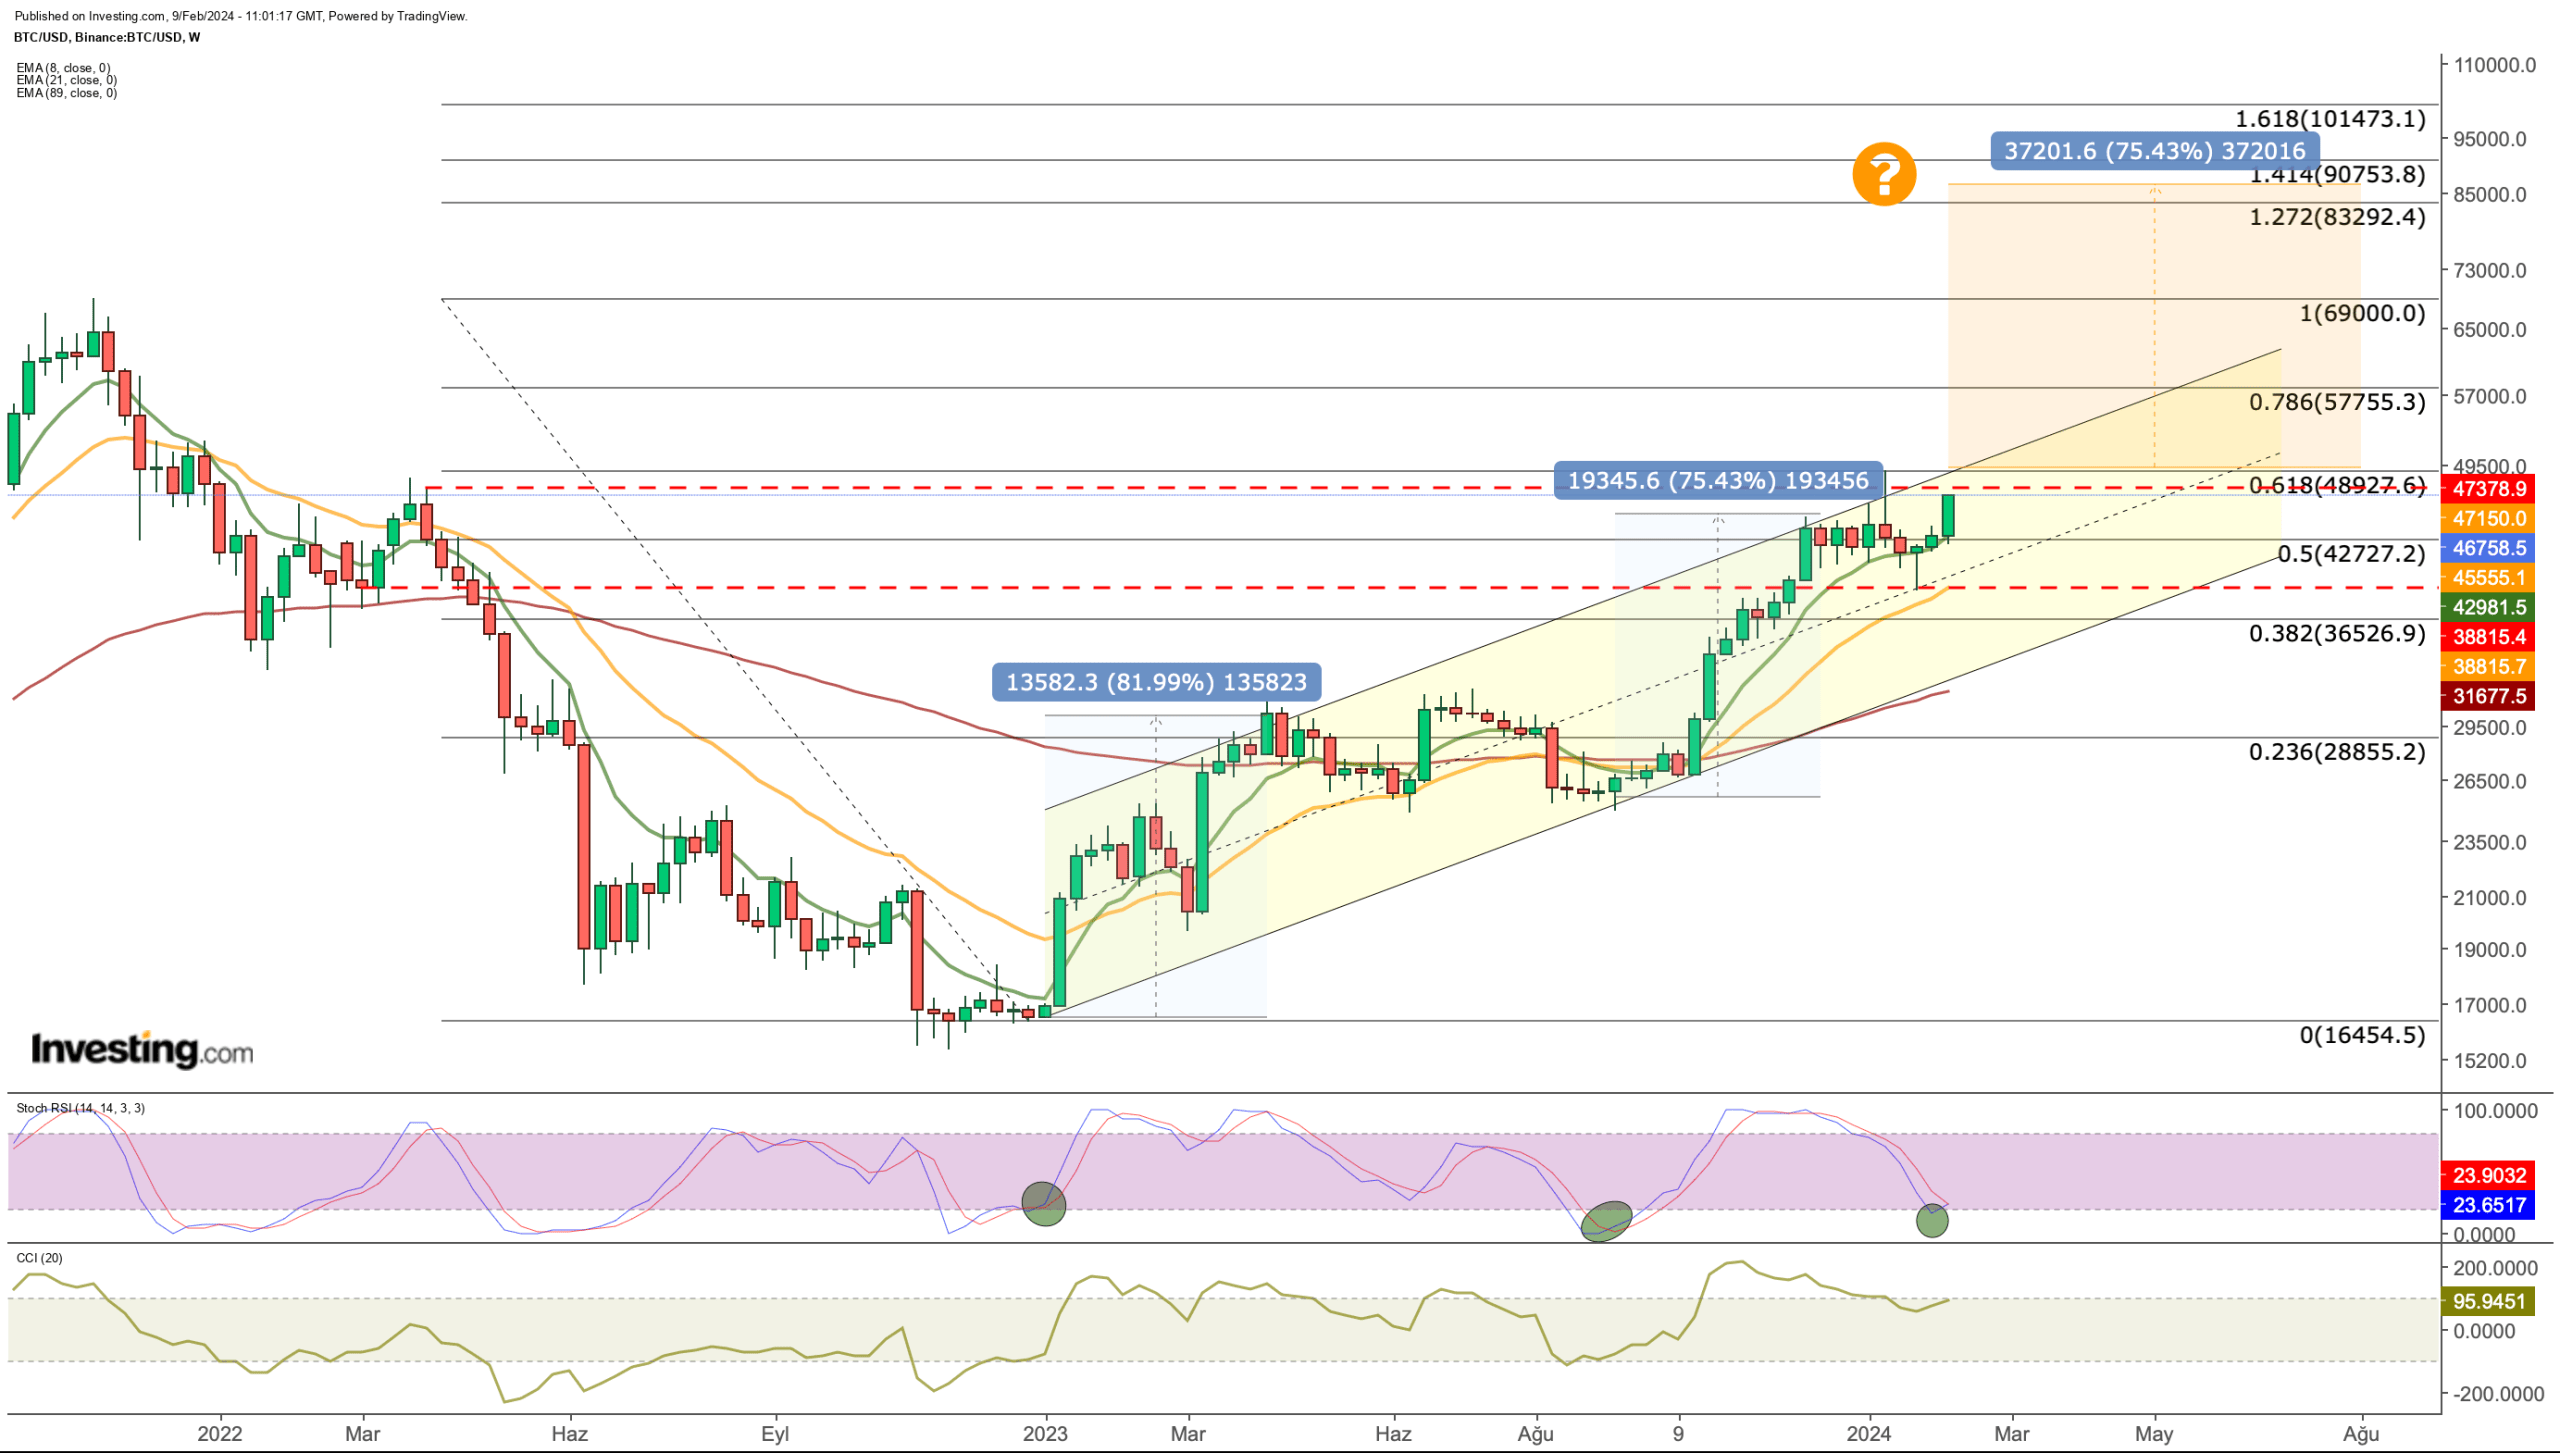The image size is (2560, 1453).
Task: Click the orange 38815.7 price tag
Action: point(2488,666)
